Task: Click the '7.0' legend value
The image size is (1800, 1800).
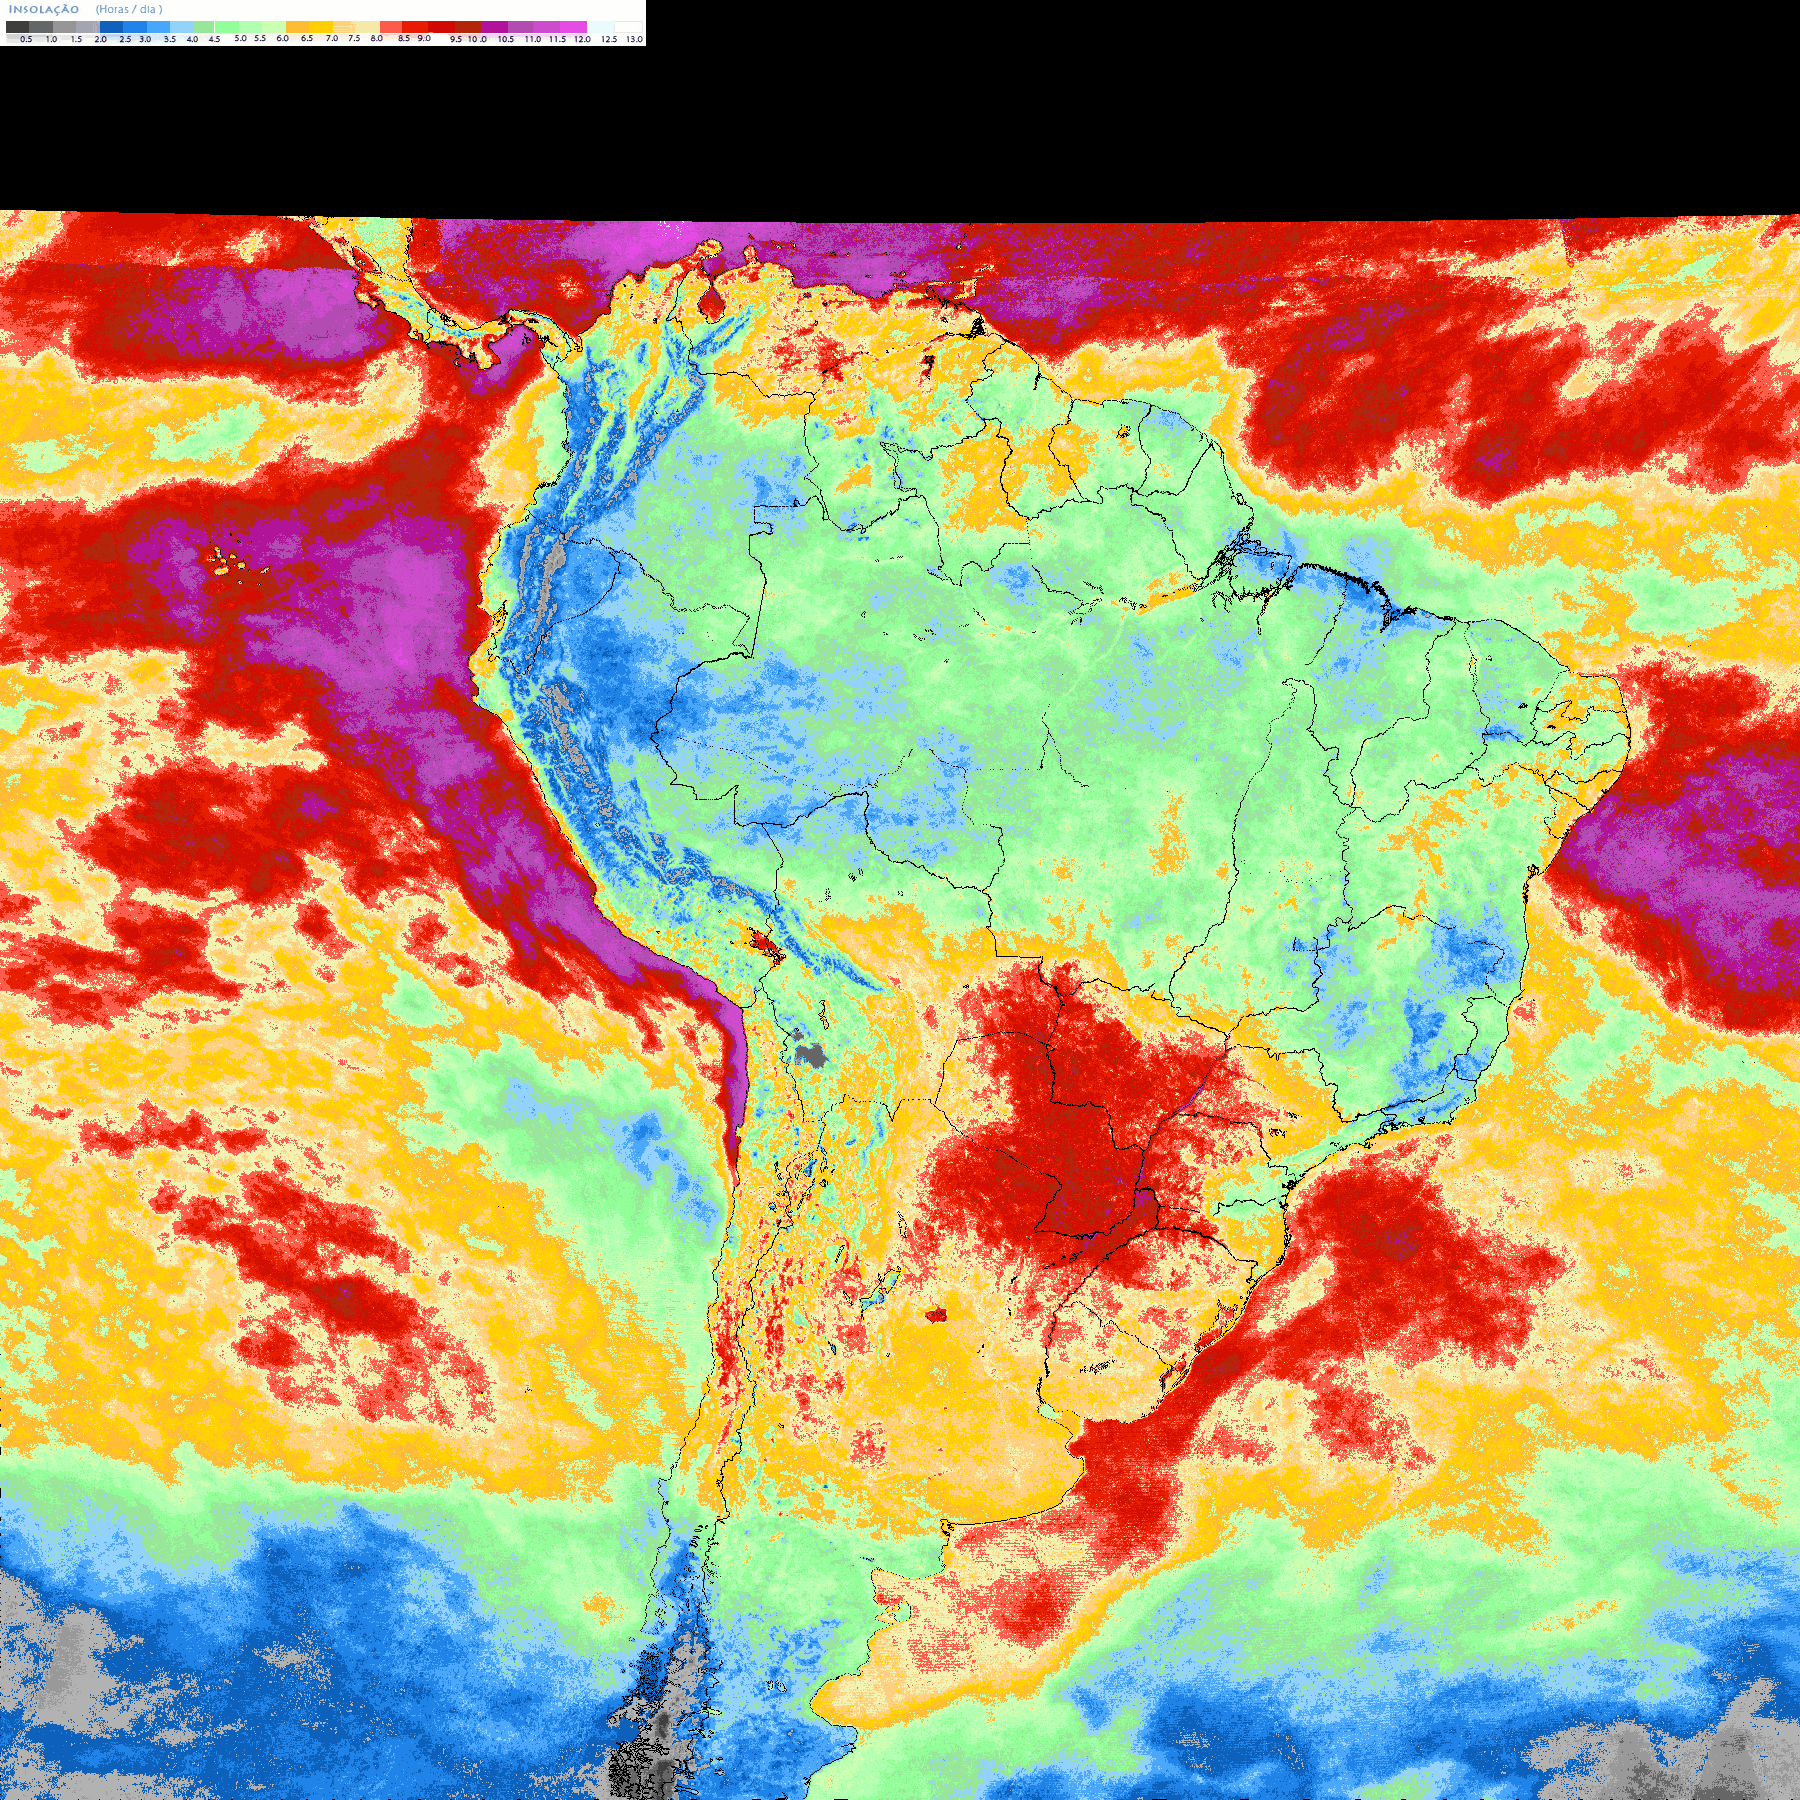Action: click(332, 38)
